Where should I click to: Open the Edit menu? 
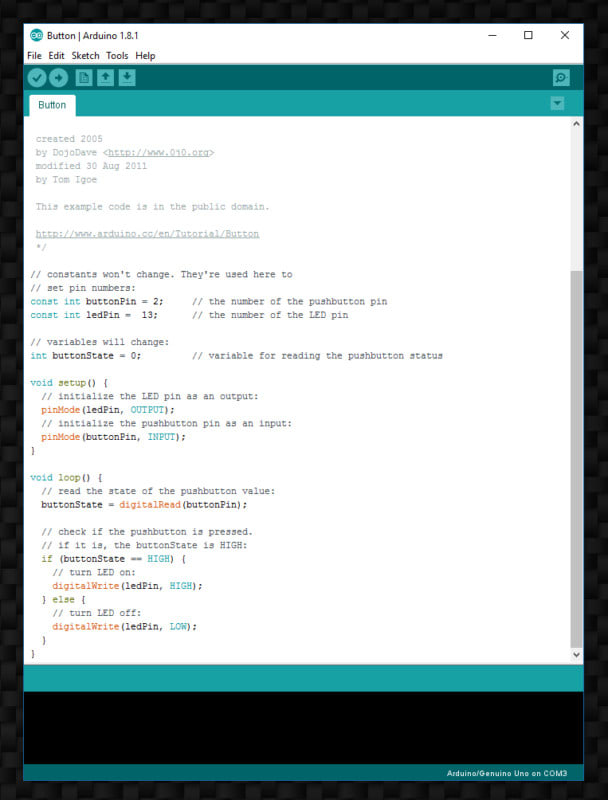(56, 56)
